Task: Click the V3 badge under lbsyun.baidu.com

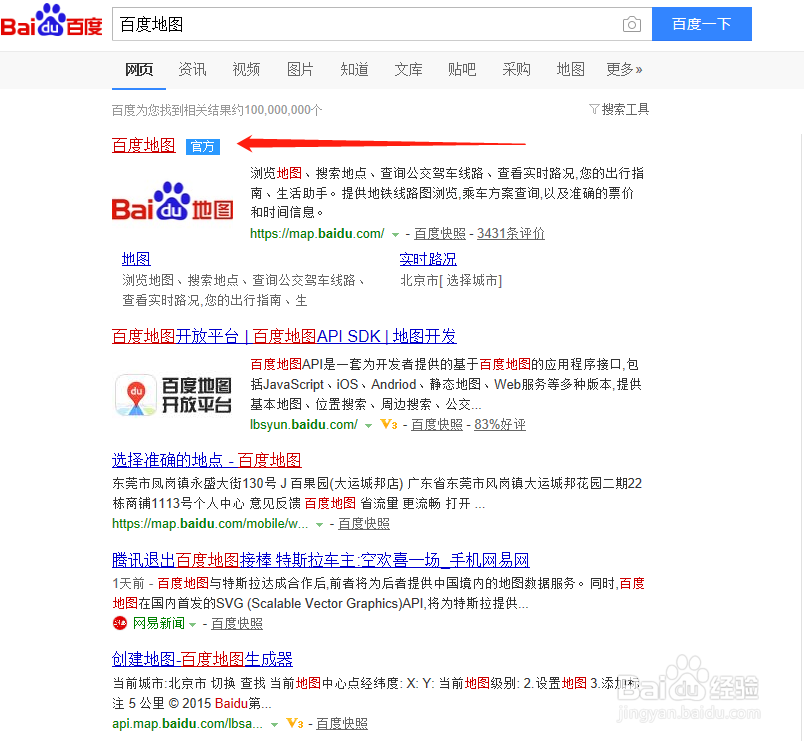Action: [389, 425]
